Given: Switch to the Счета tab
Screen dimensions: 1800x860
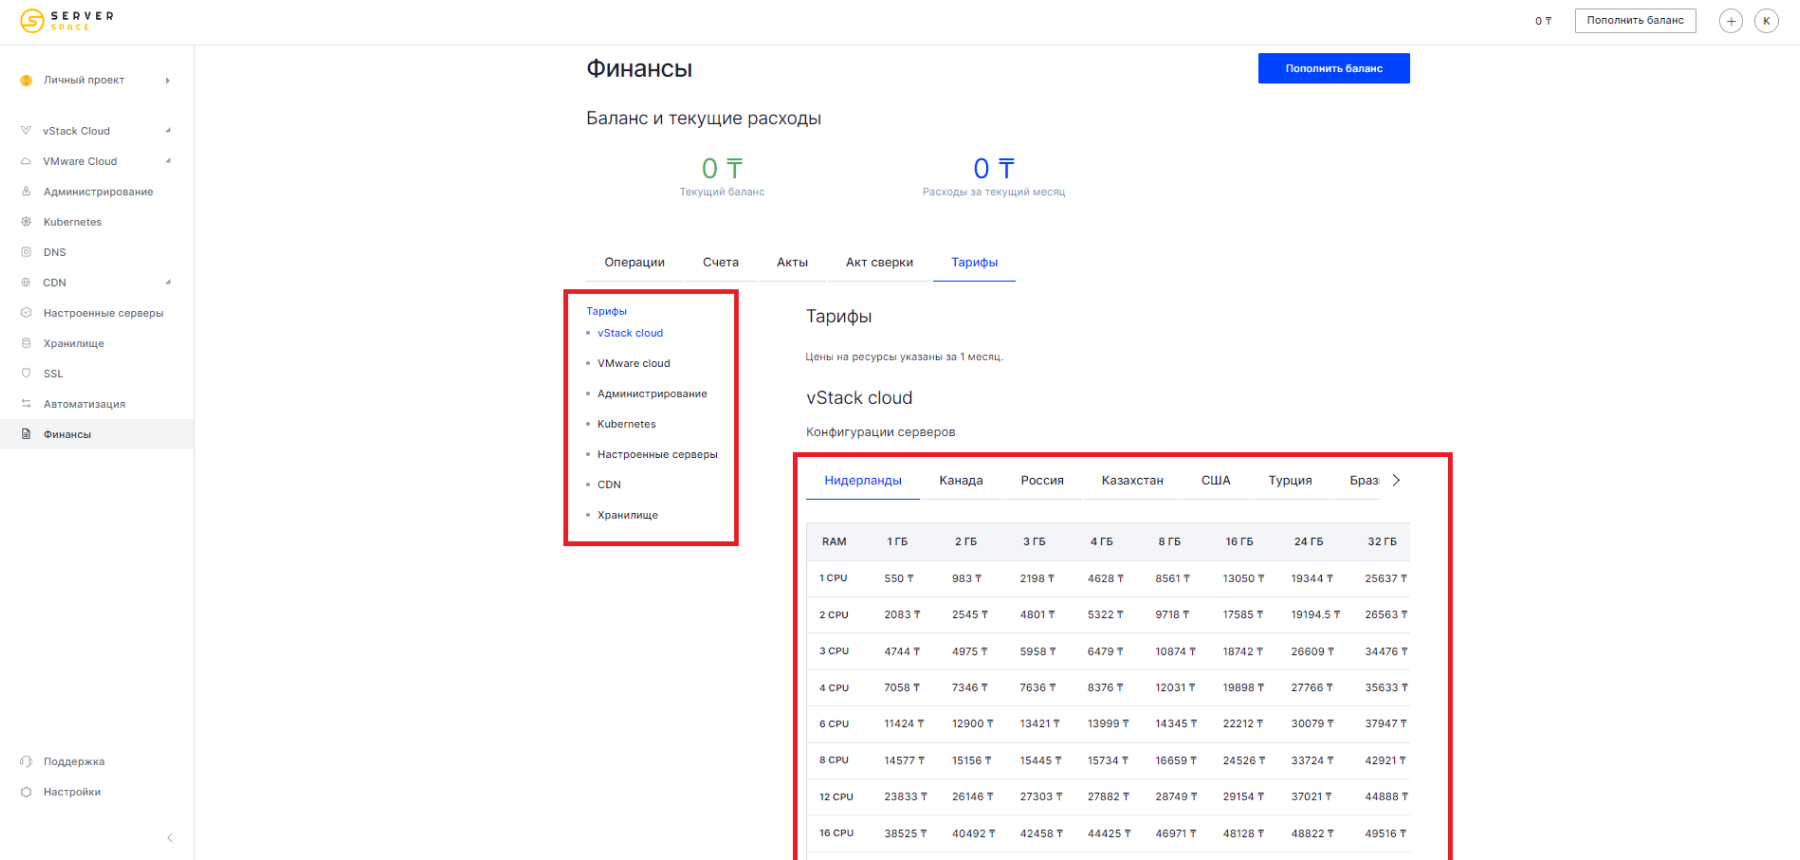Looking at the screenshot, I should (720, 262).
